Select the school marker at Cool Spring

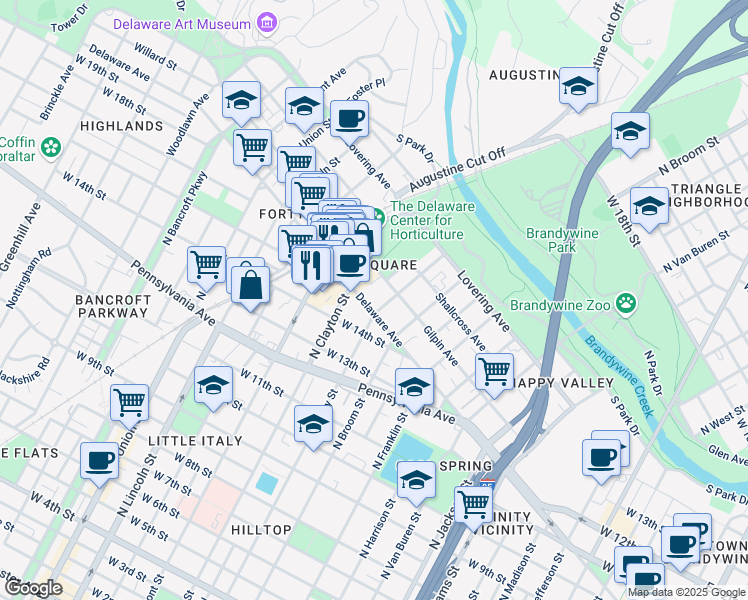[415, 479]
